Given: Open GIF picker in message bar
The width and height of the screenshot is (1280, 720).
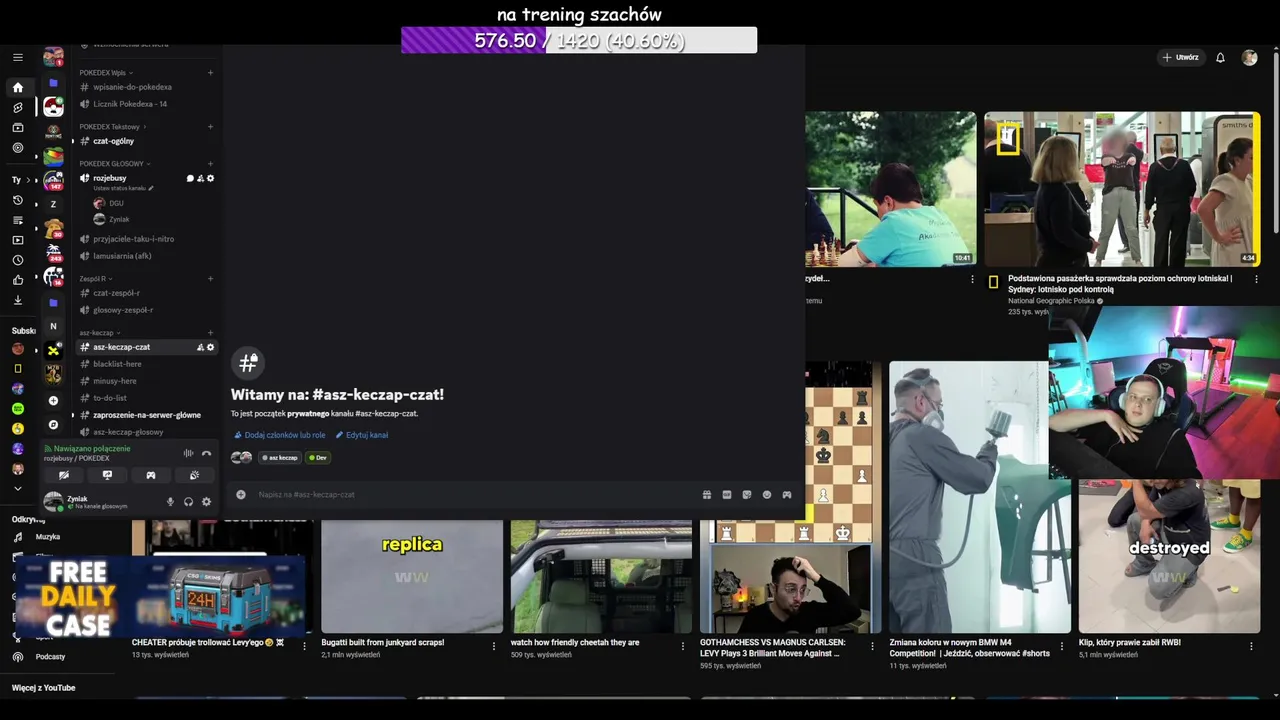Looking at the screenshot, I should [x=727, y=494].
